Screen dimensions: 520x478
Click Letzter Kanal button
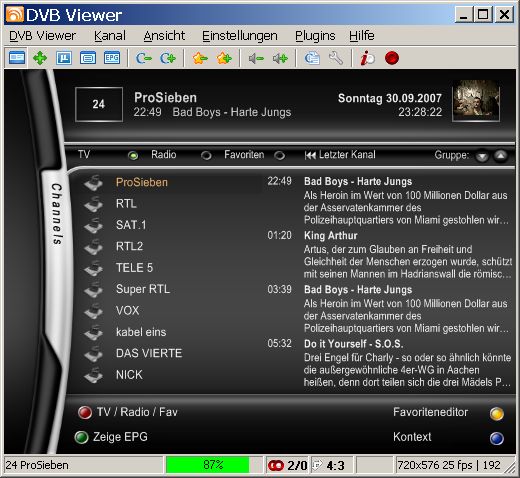[x=340, y=155]
